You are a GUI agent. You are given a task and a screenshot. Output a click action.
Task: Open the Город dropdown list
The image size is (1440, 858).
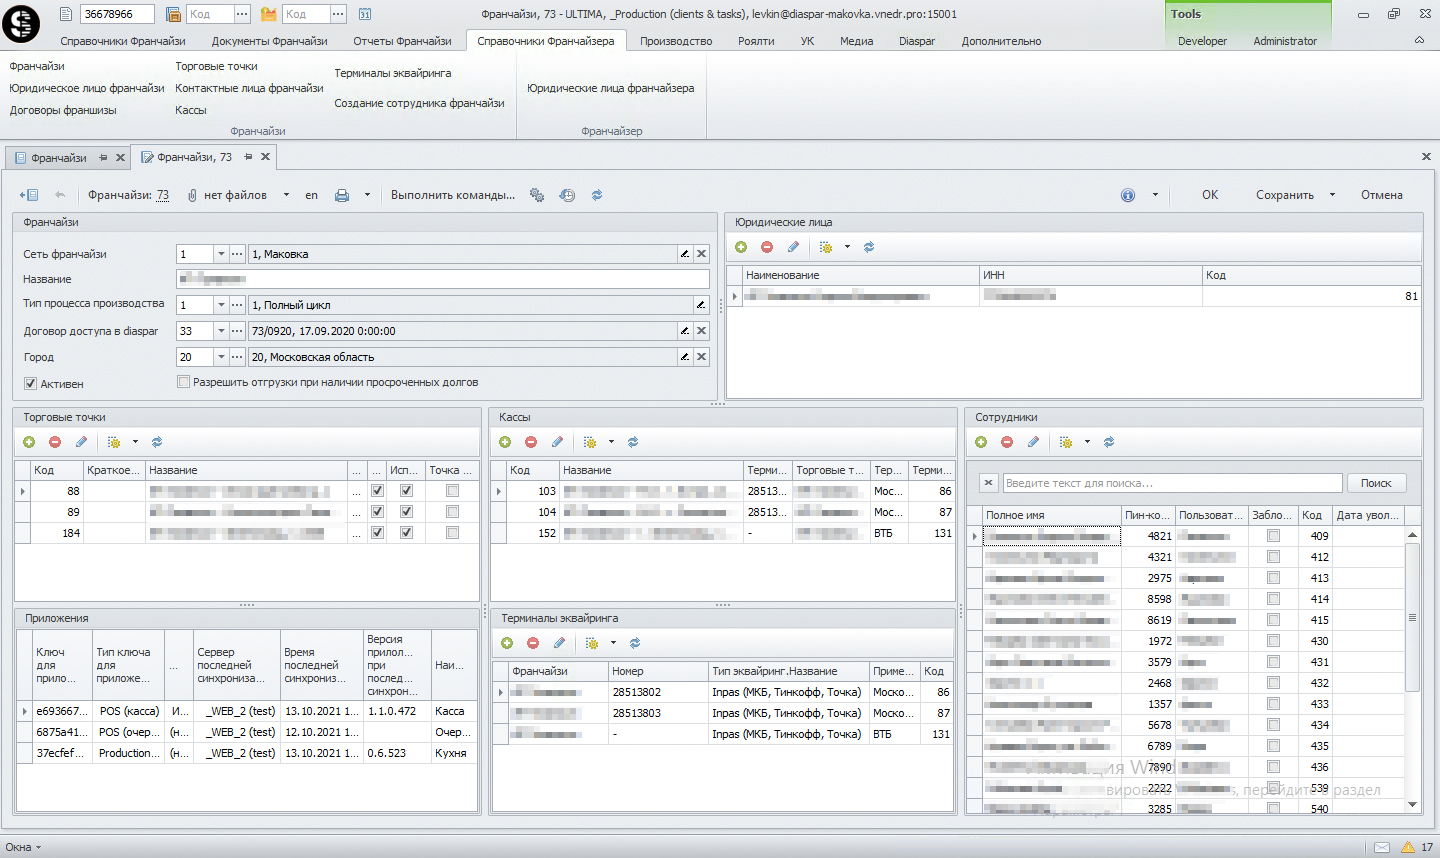(x=221, y=357)
